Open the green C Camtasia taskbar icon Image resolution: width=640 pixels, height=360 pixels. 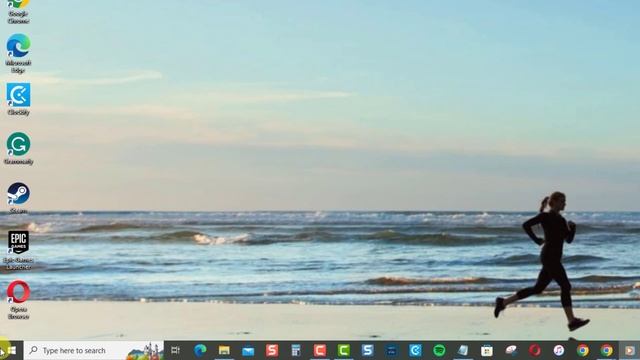tap(344, 351)
